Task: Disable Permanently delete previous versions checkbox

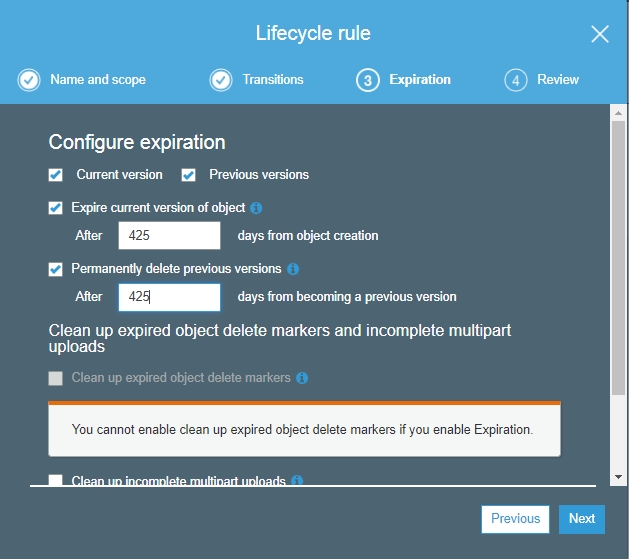Action: pos(56,269)
